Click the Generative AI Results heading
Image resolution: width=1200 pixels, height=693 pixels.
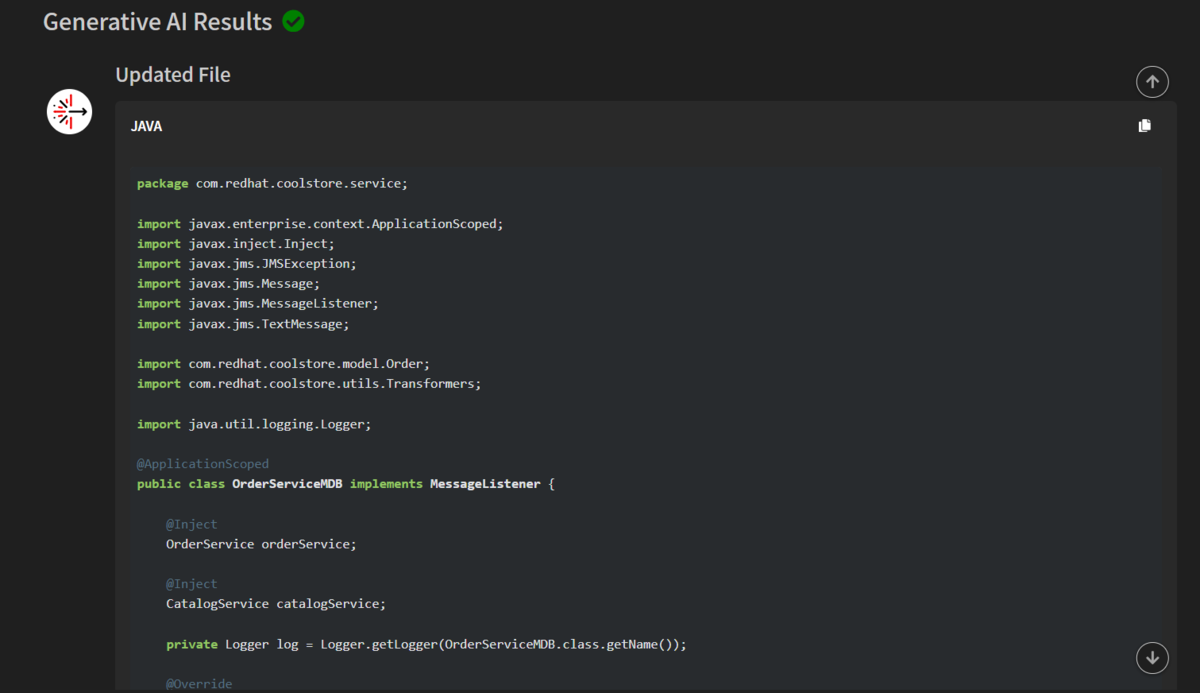coord(157,22)
